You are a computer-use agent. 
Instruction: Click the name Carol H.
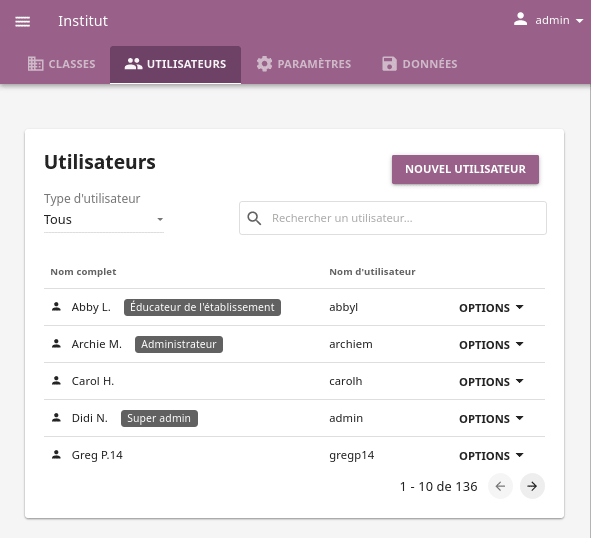[x=93, y=381]
